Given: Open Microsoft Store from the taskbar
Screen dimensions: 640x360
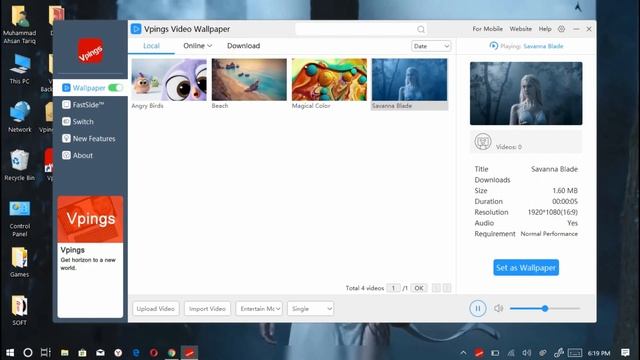Looking at the screenshot, I should 82,353.
